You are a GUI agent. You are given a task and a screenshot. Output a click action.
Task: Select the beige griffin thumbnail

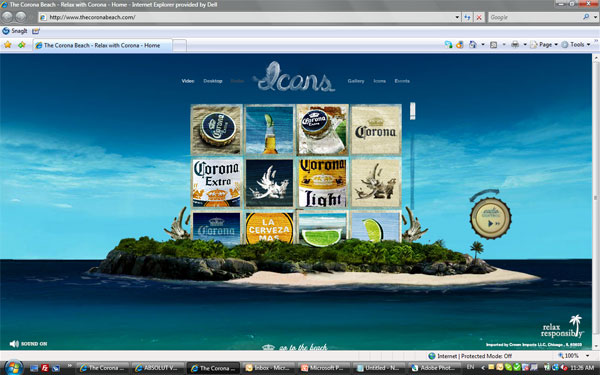(x=376, y=183)
